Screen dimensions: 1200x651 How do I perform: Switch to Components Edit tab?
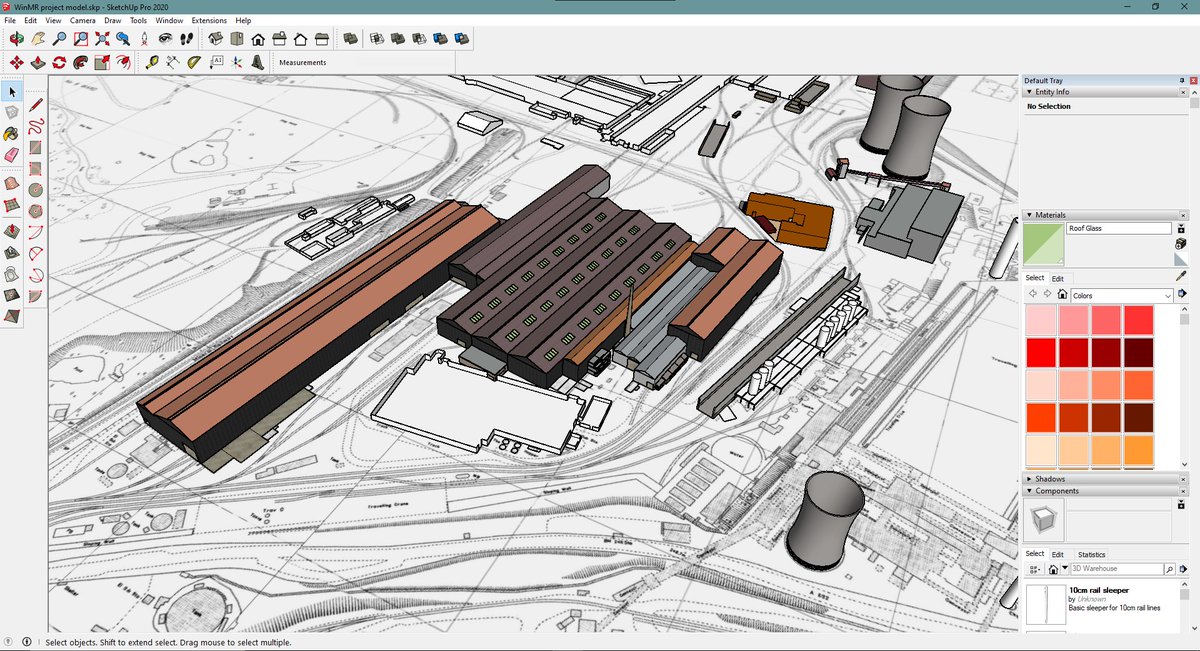click(x=1057, y=554)
